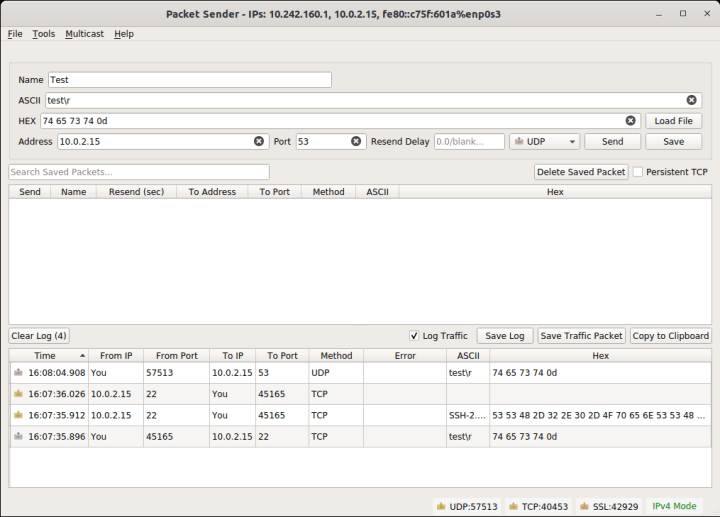Click the icon on the 16:07:35.912 log row
This screenshot has height=517, width=720.
click(x=18, y=415)
